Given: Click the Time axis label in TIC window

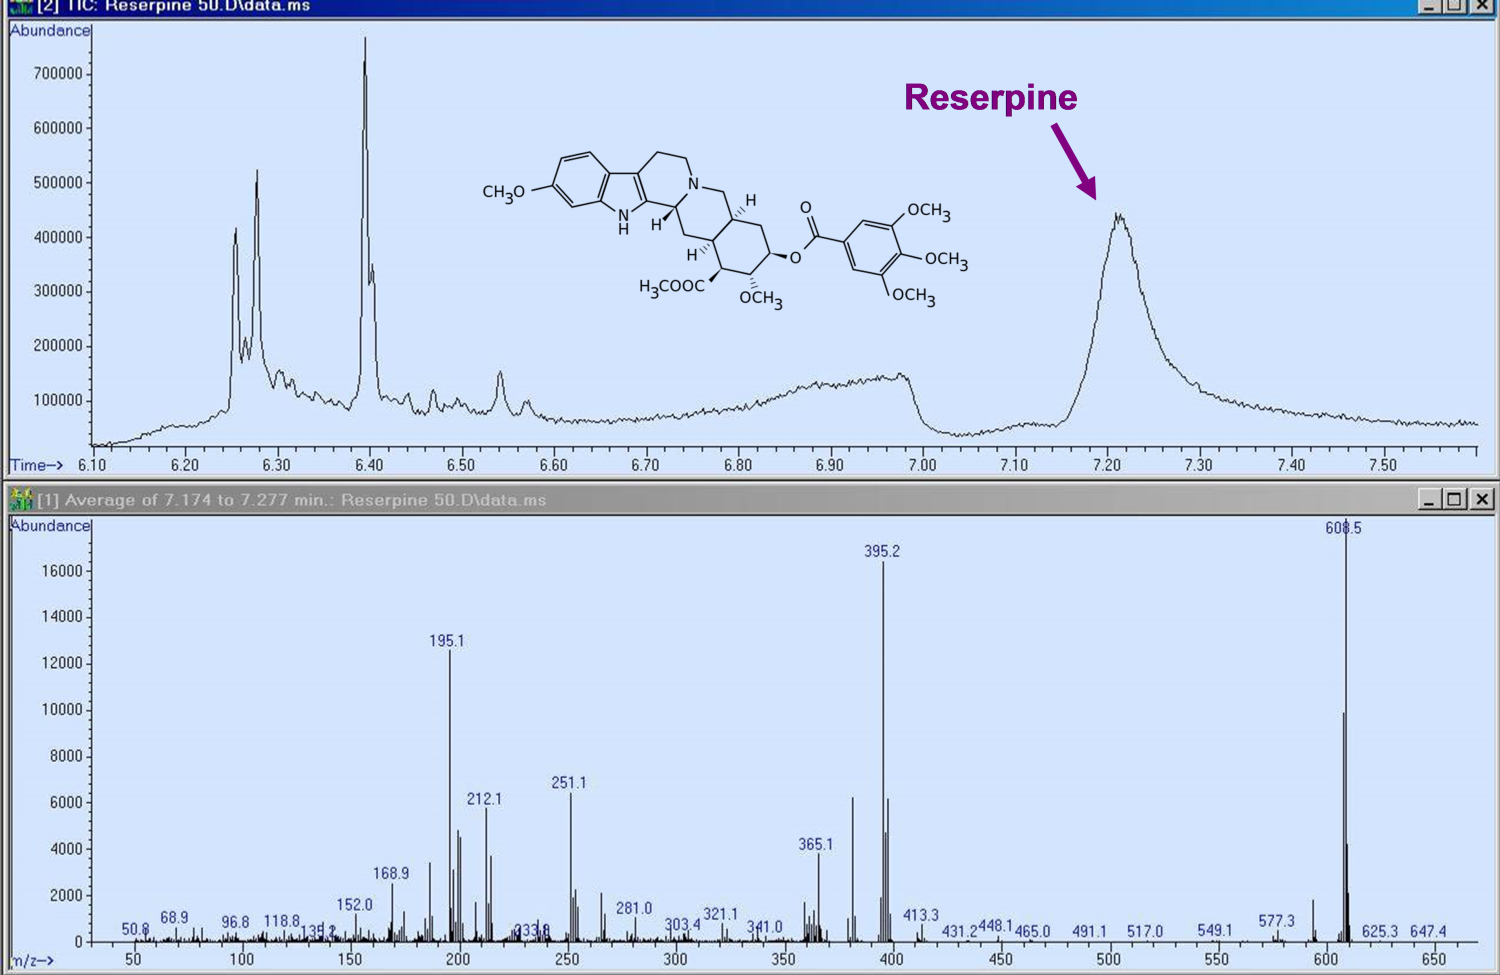Looking at the screenshot, I should [x=36, y=465].
